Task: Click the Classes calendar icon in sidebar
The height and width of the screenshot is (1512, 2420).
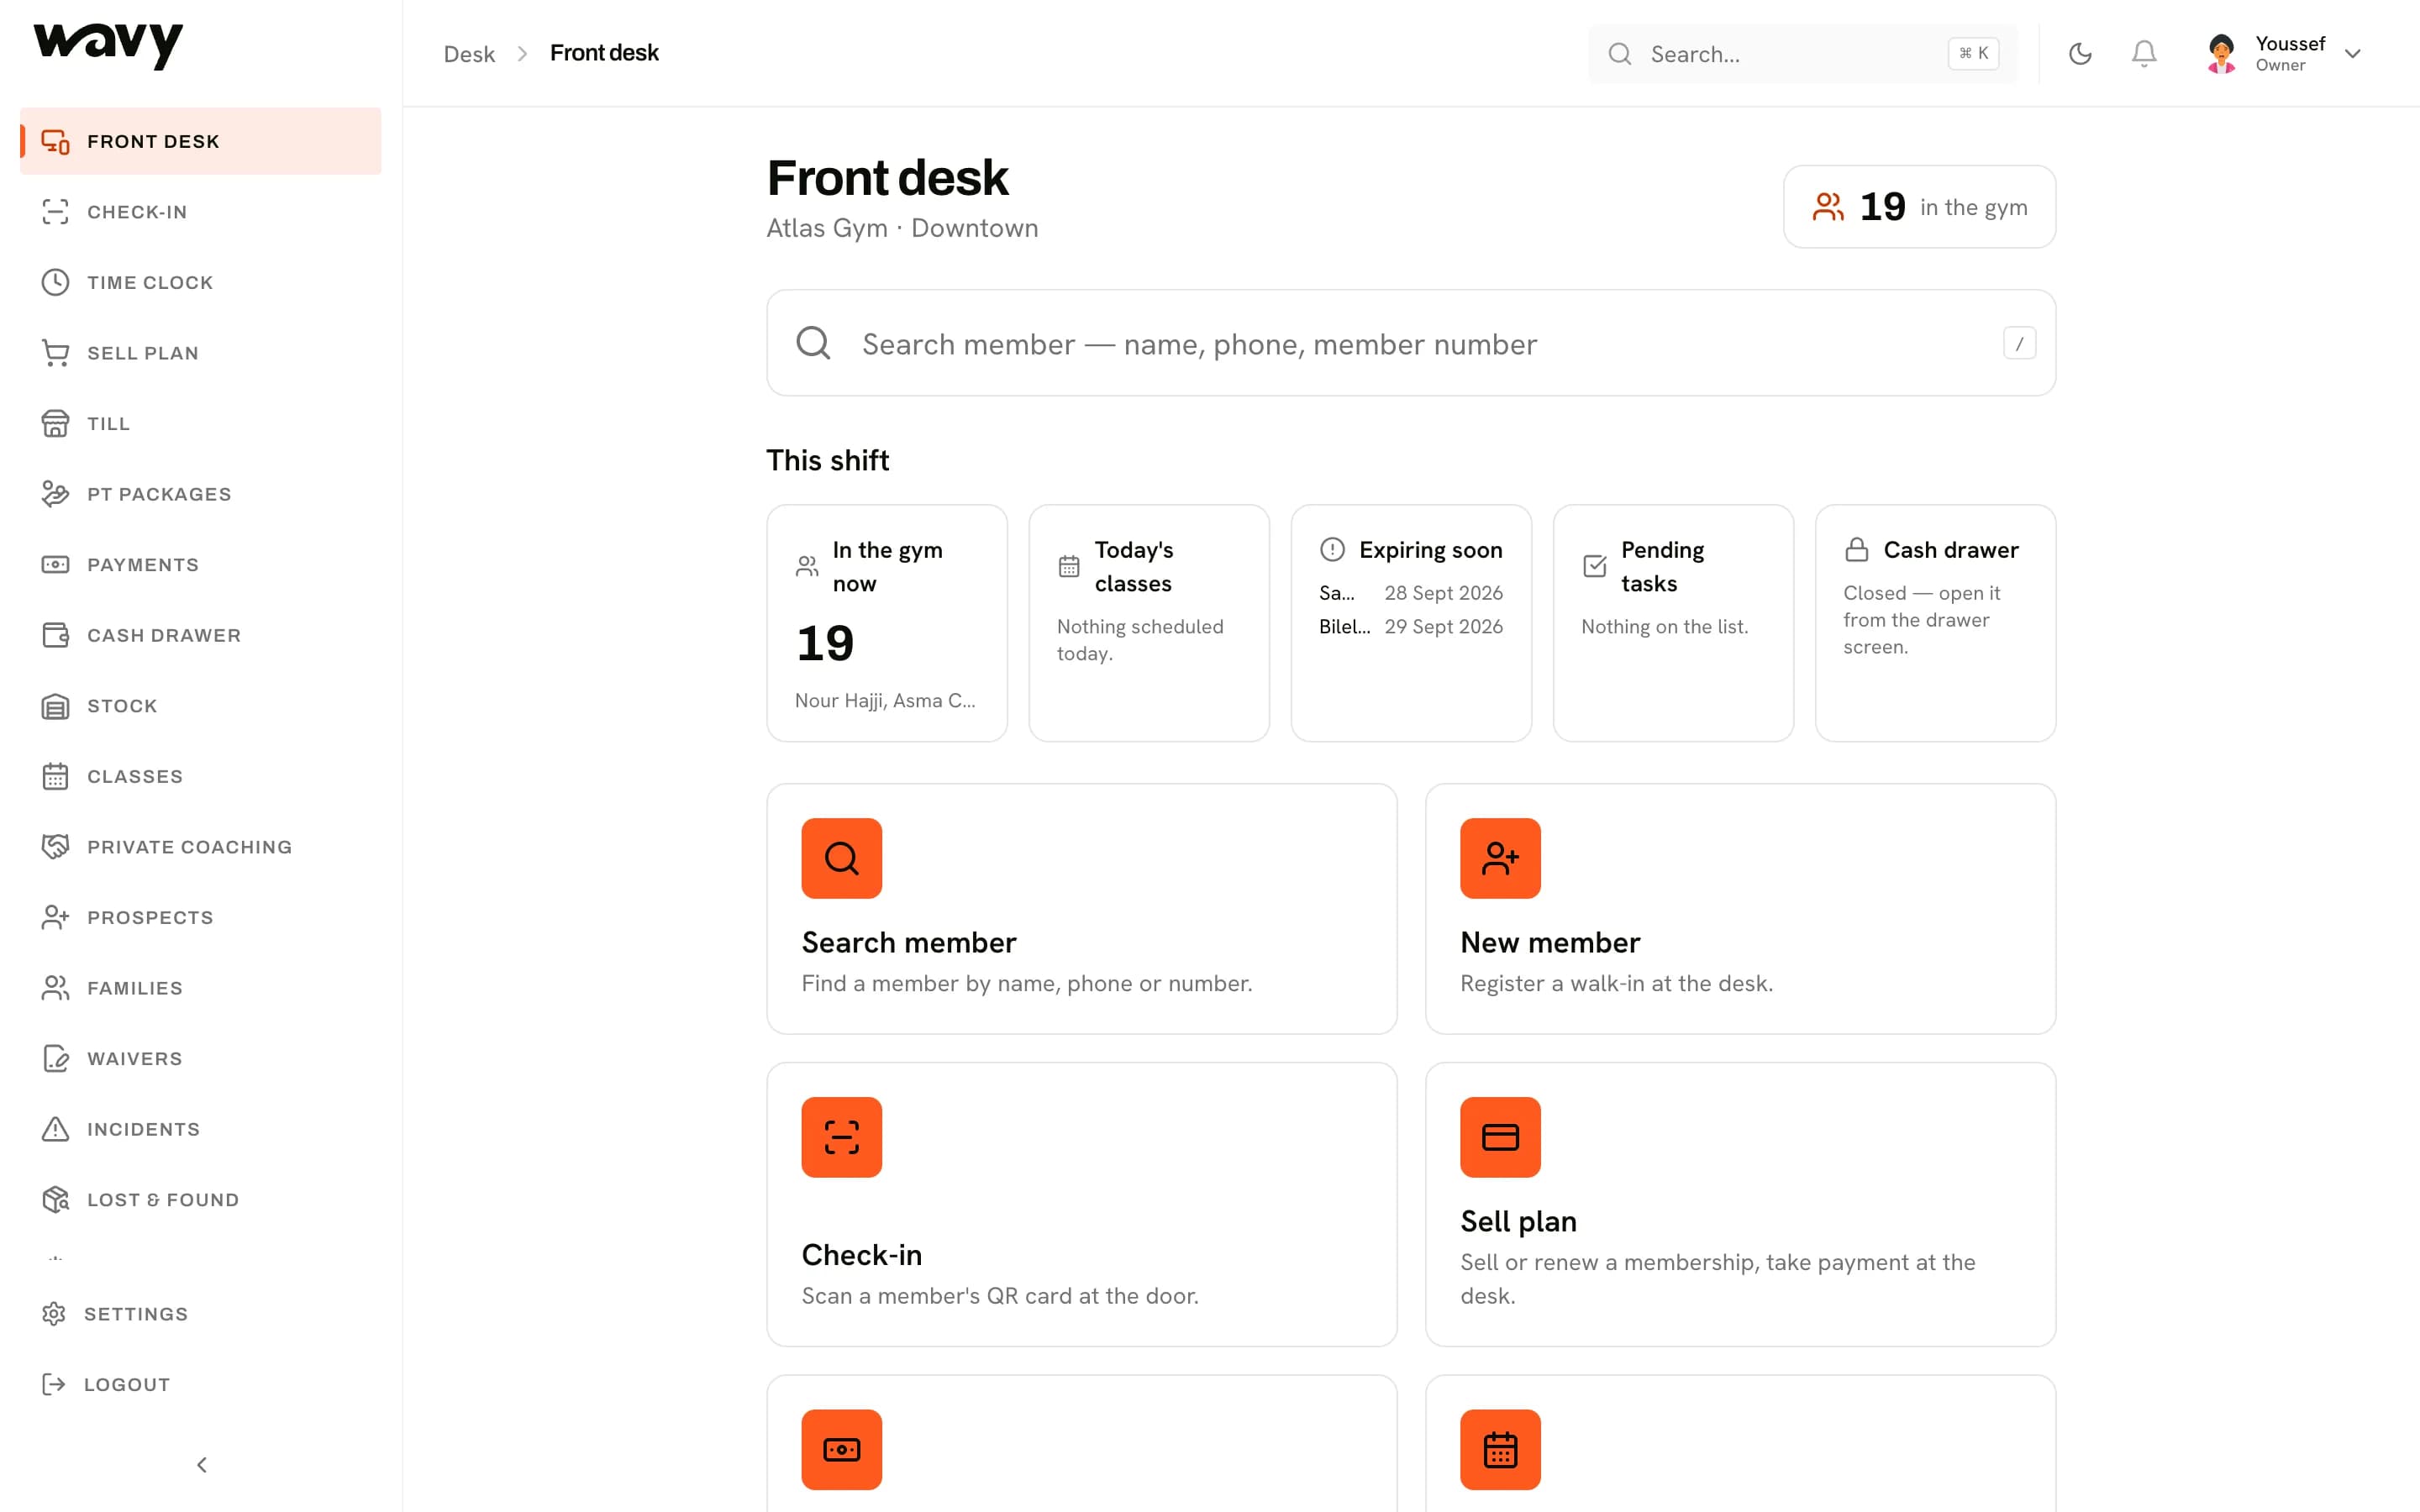Action: 55,777
